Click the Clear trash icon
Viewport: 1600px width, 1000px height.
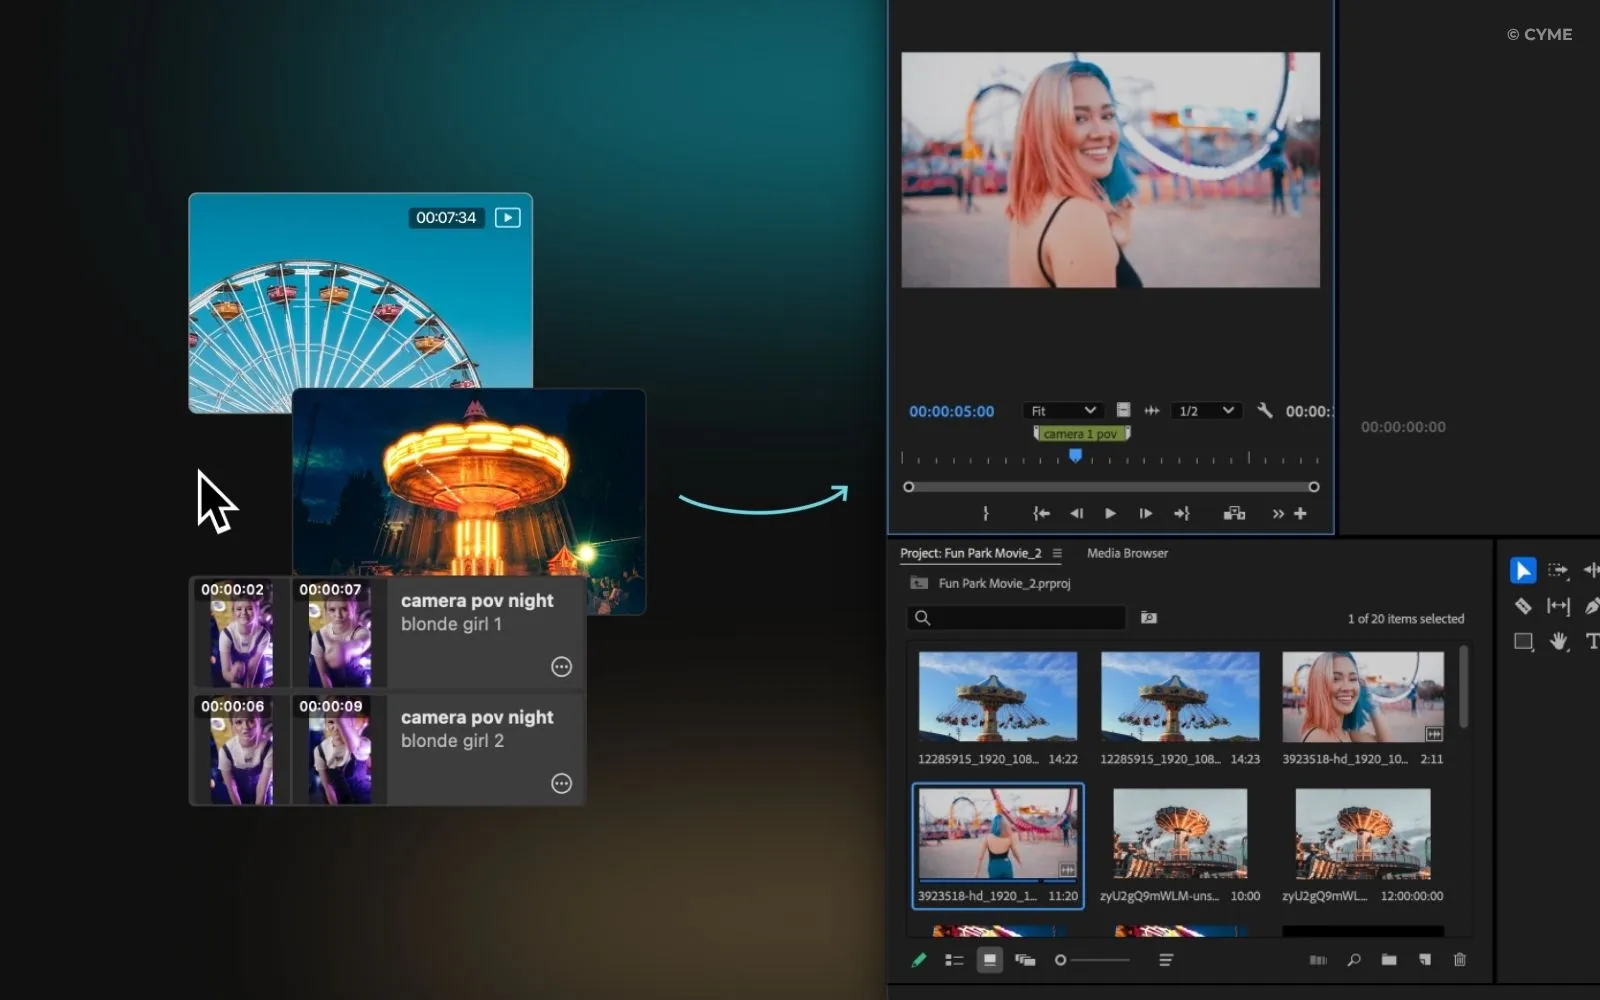click(1460, 960)
